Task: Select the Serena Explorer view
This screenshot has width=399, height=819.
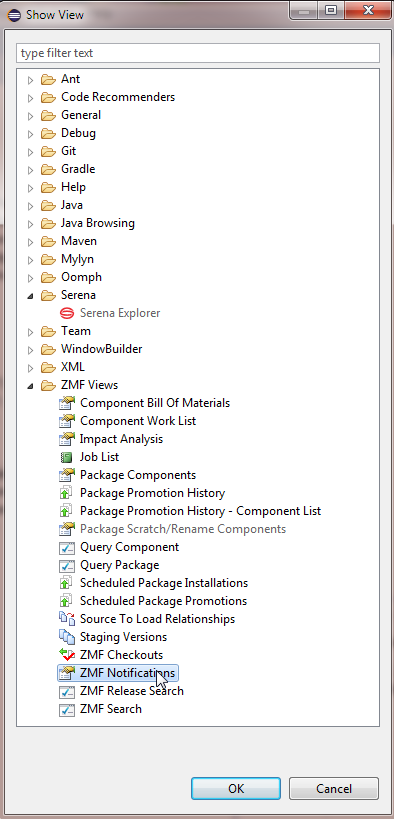Action: [x=120, y=313]
